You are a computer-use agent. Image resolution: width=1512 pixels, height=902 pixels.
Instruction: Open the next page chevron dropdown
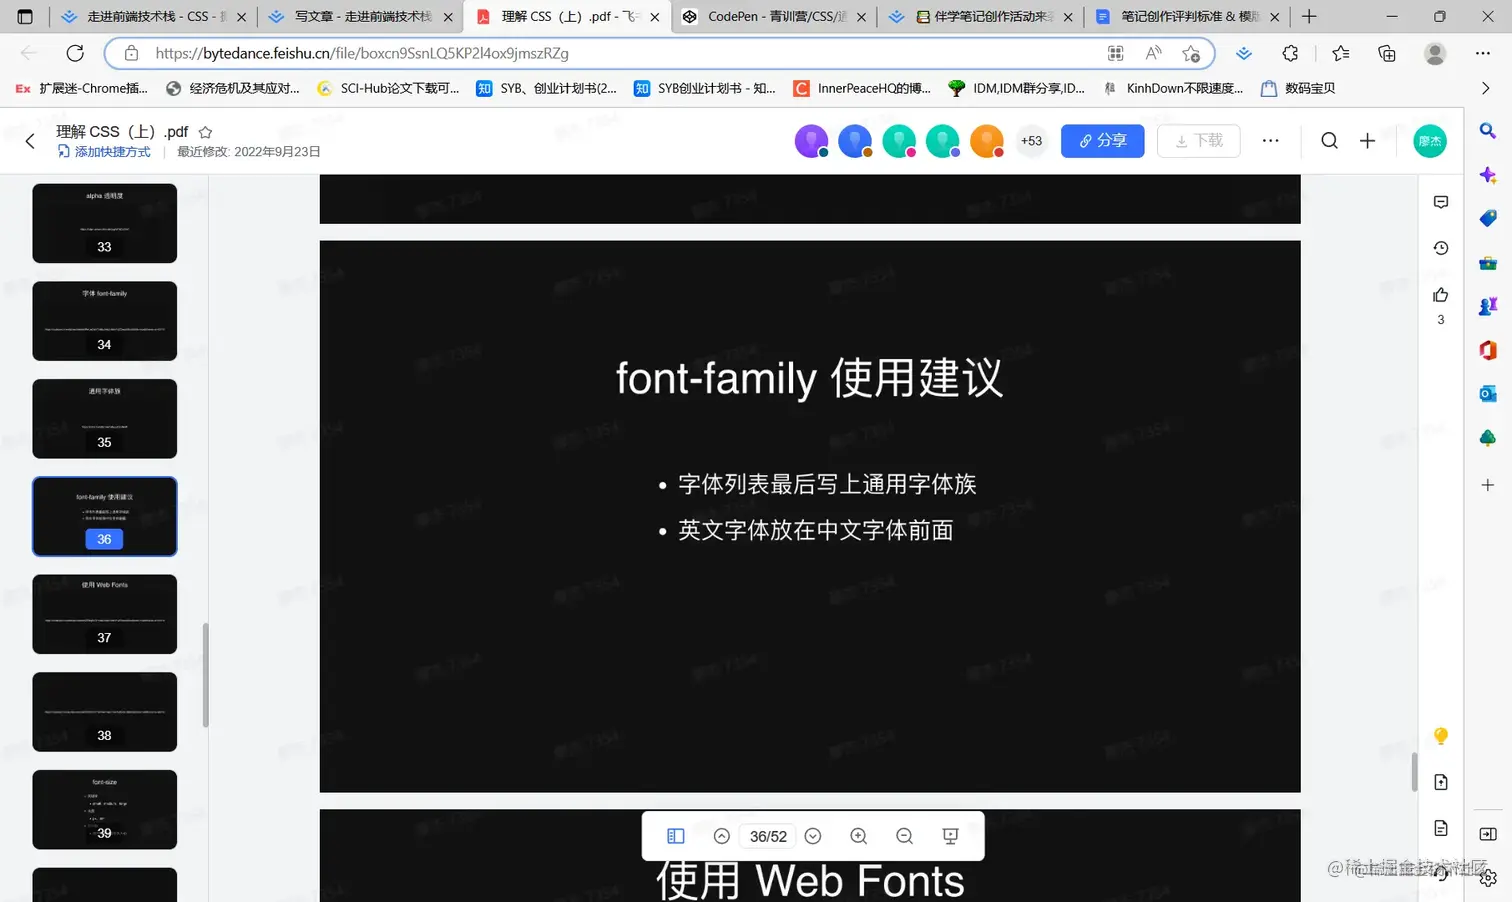812,836
